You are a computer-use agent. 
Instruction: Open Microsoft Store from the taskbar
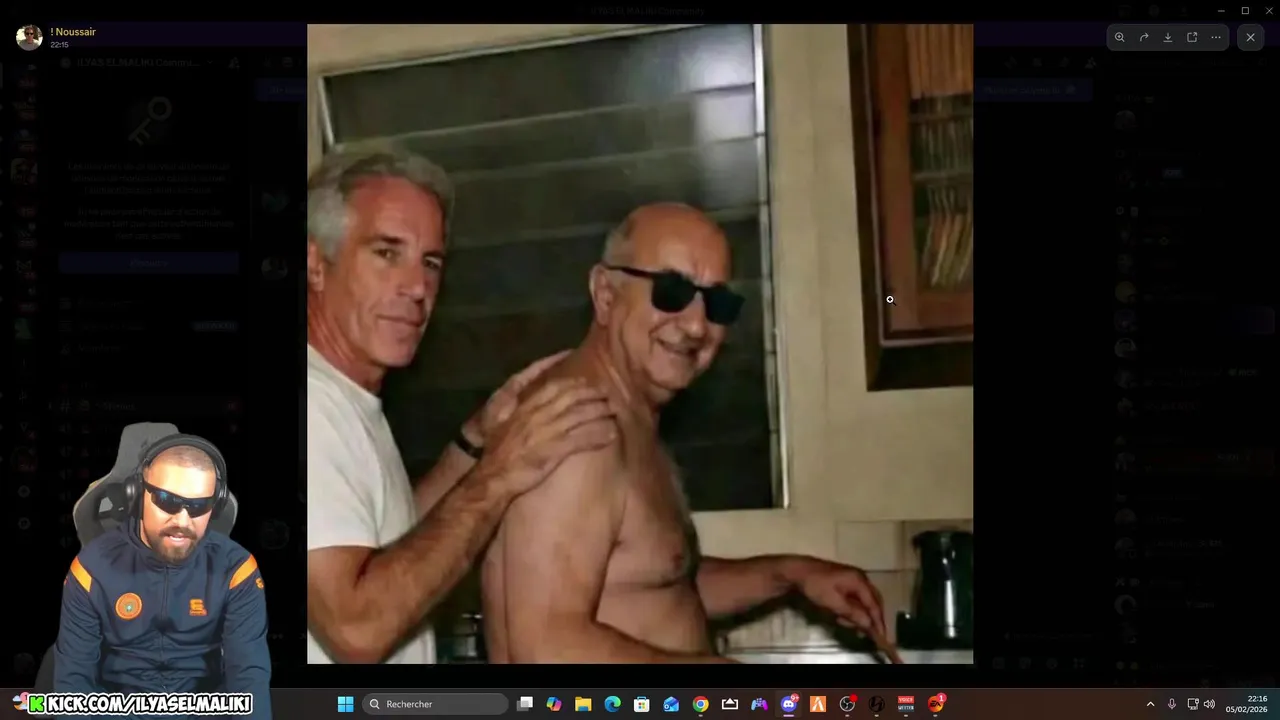tap(642, 704)
